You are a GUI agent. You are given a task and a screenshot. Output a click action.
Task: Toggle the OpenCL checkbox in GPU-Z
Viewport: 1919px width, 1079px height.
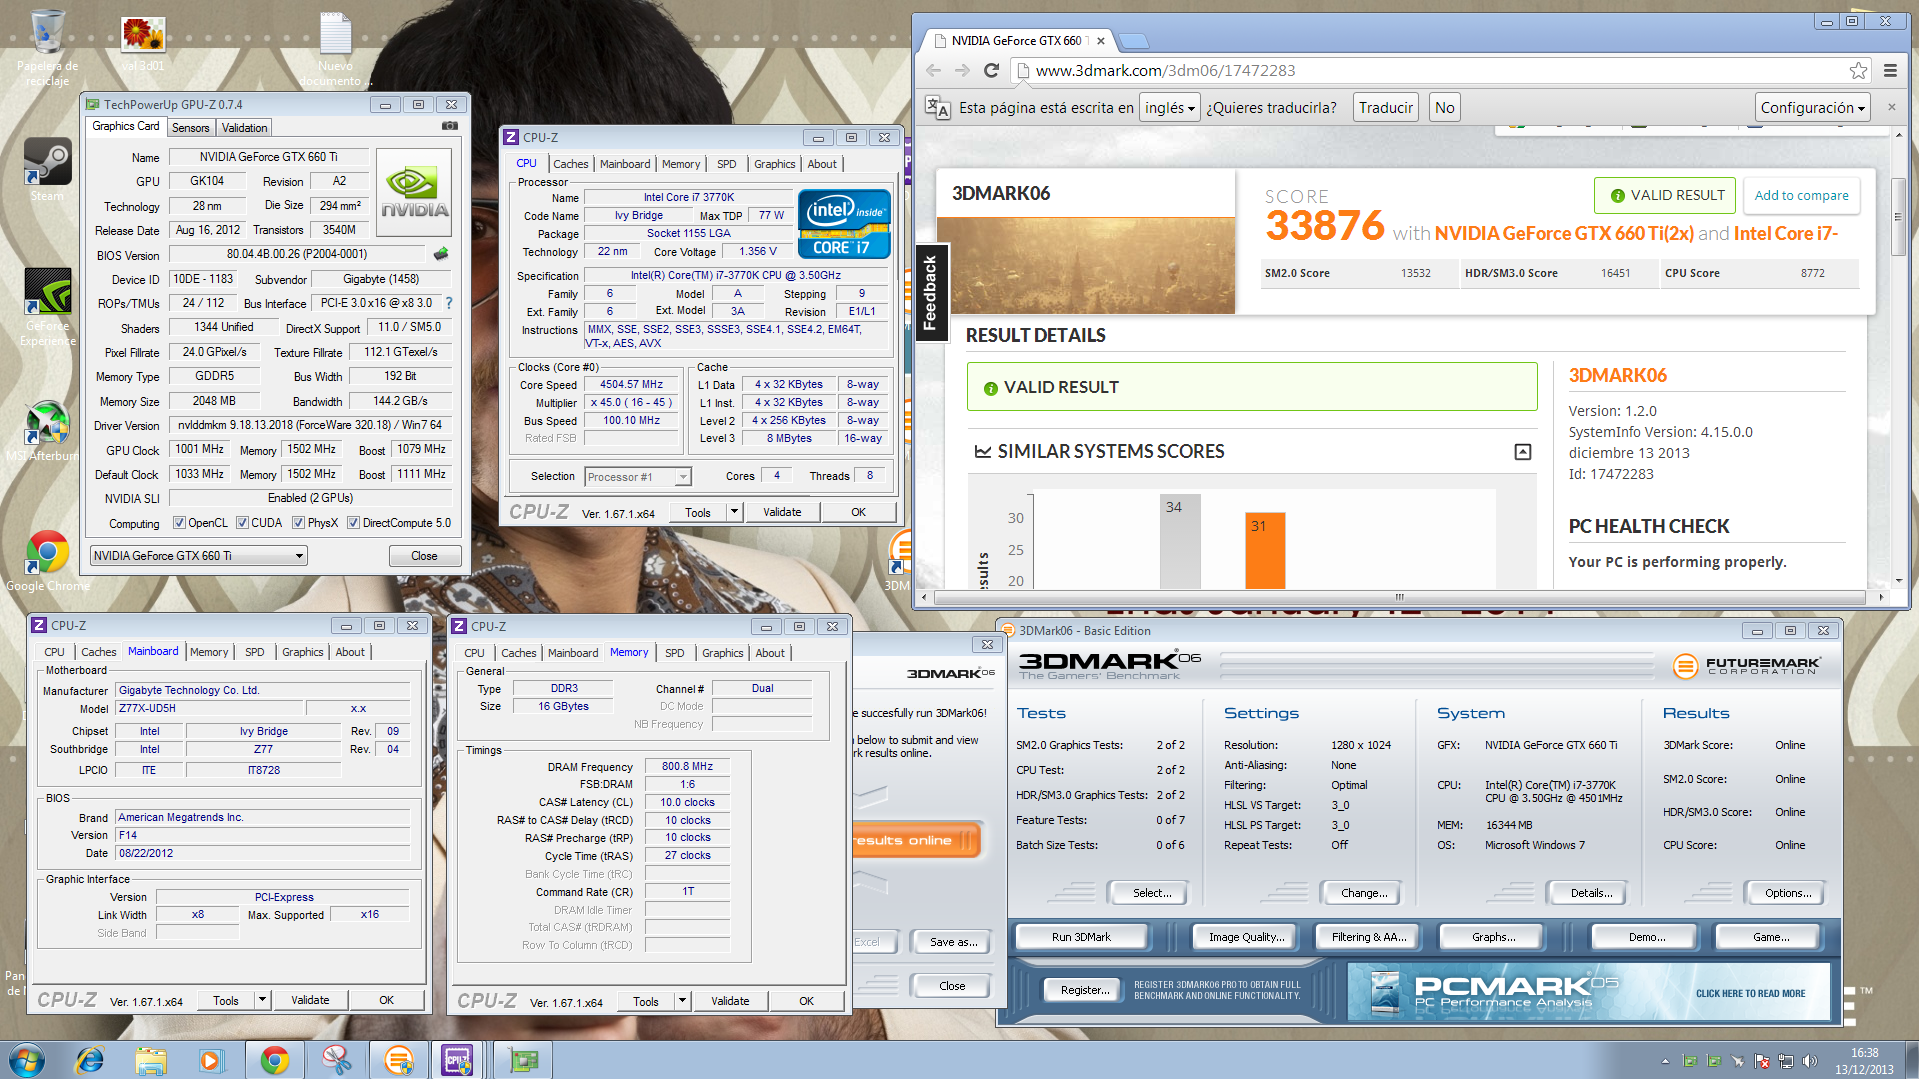pos(179,523)
